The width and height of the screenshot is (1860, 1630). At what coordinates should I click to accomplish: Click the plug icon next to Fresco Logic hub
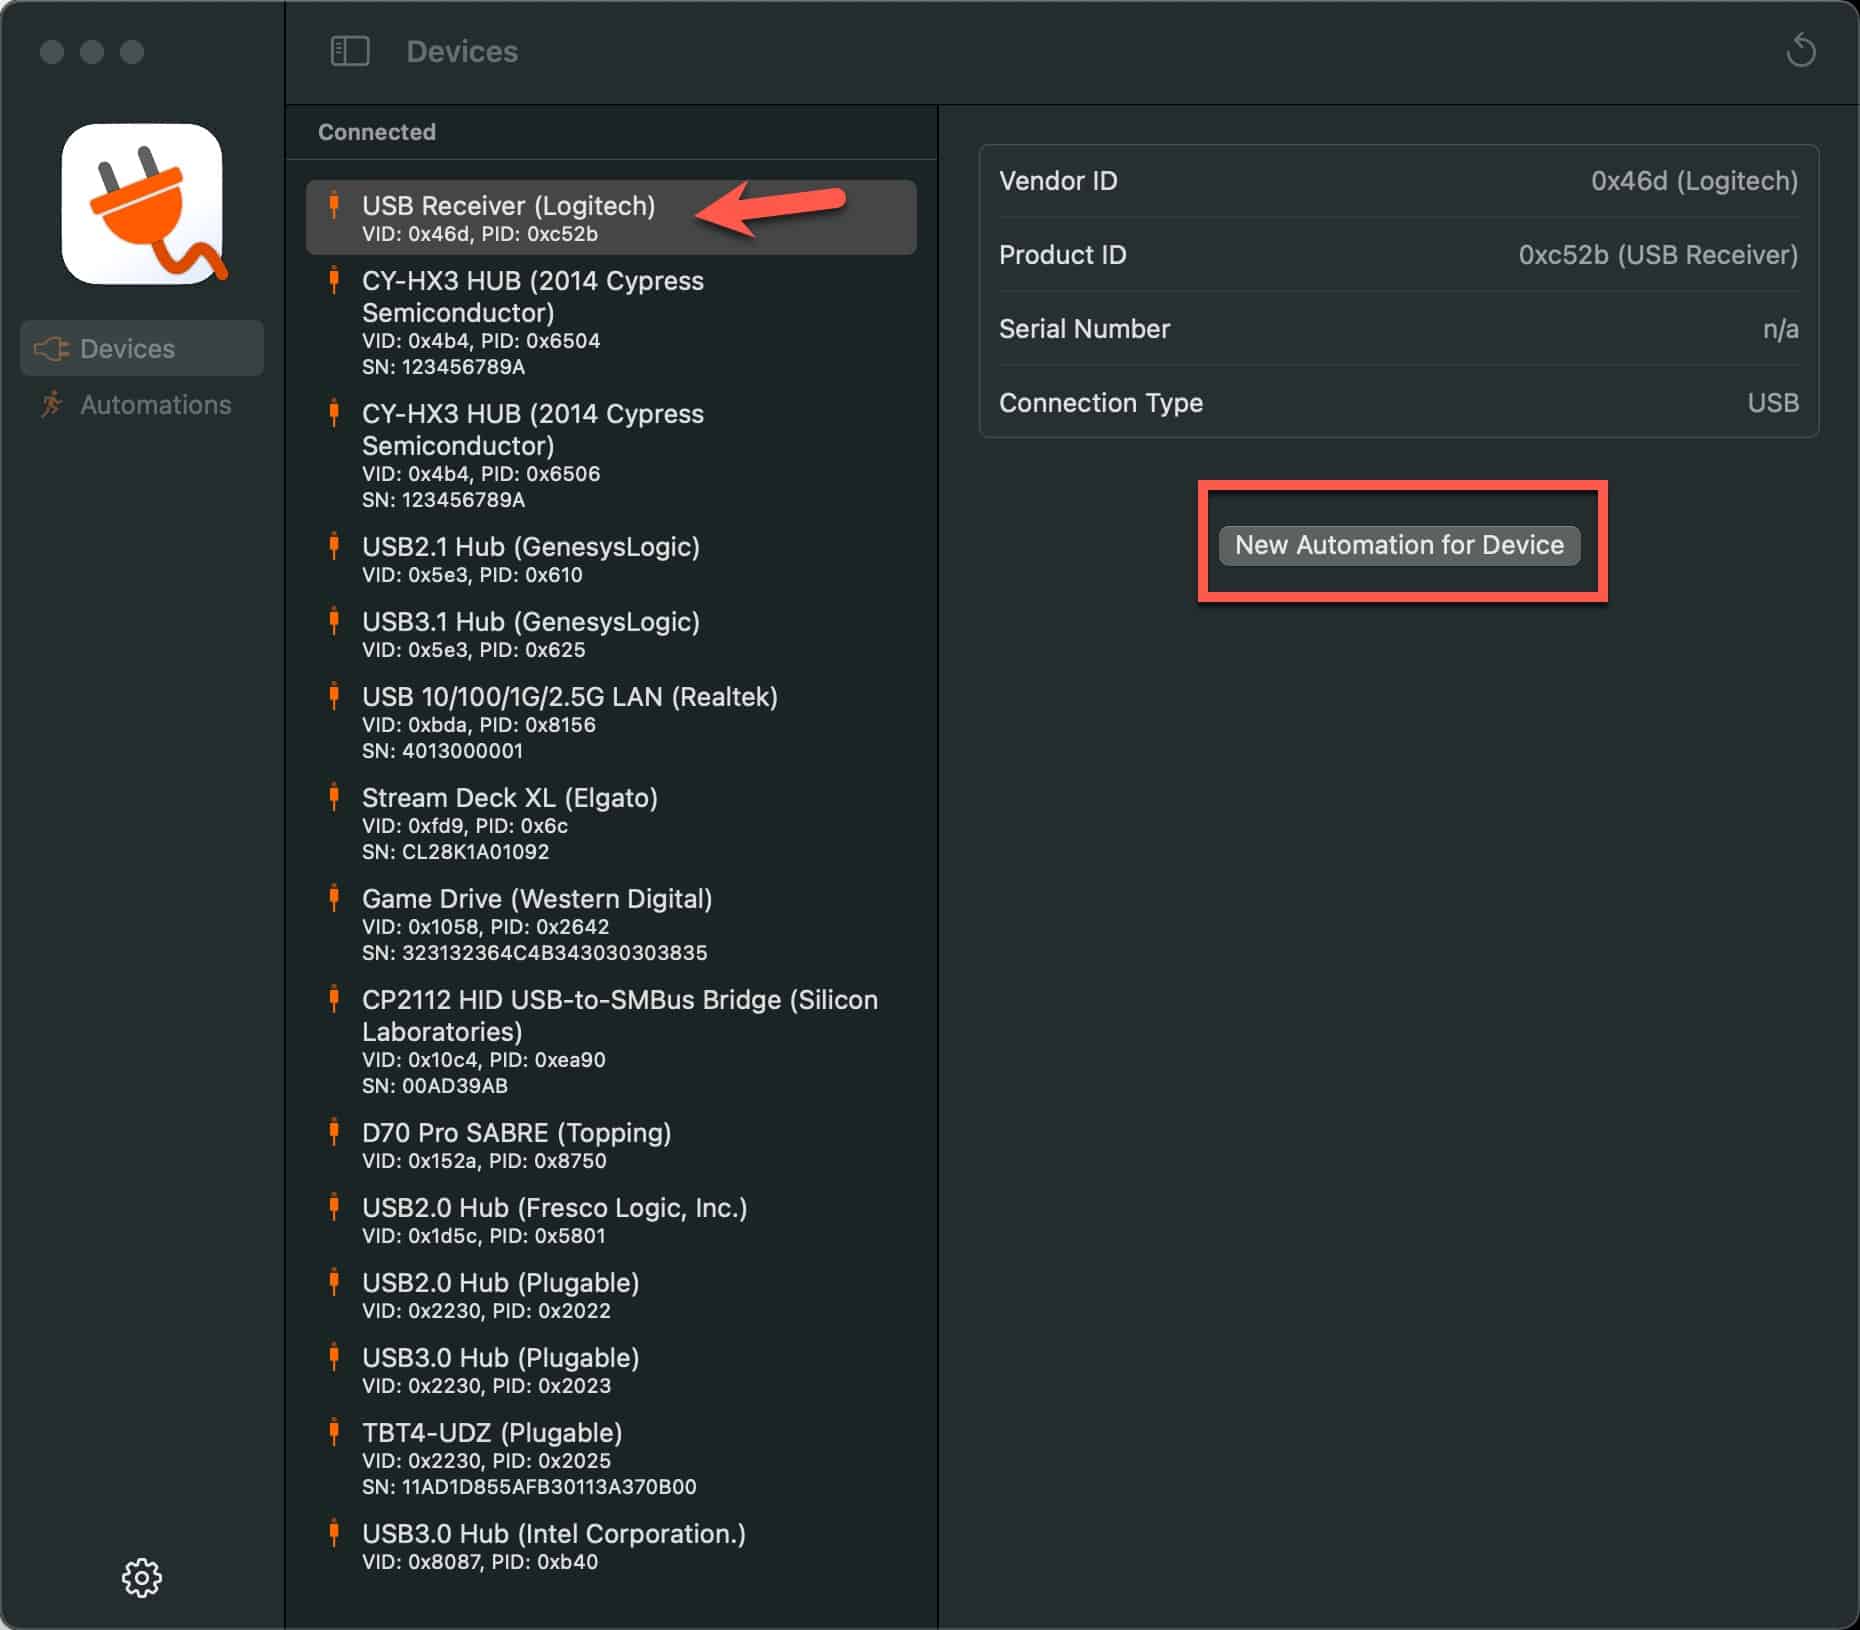tap(334, 1207)
